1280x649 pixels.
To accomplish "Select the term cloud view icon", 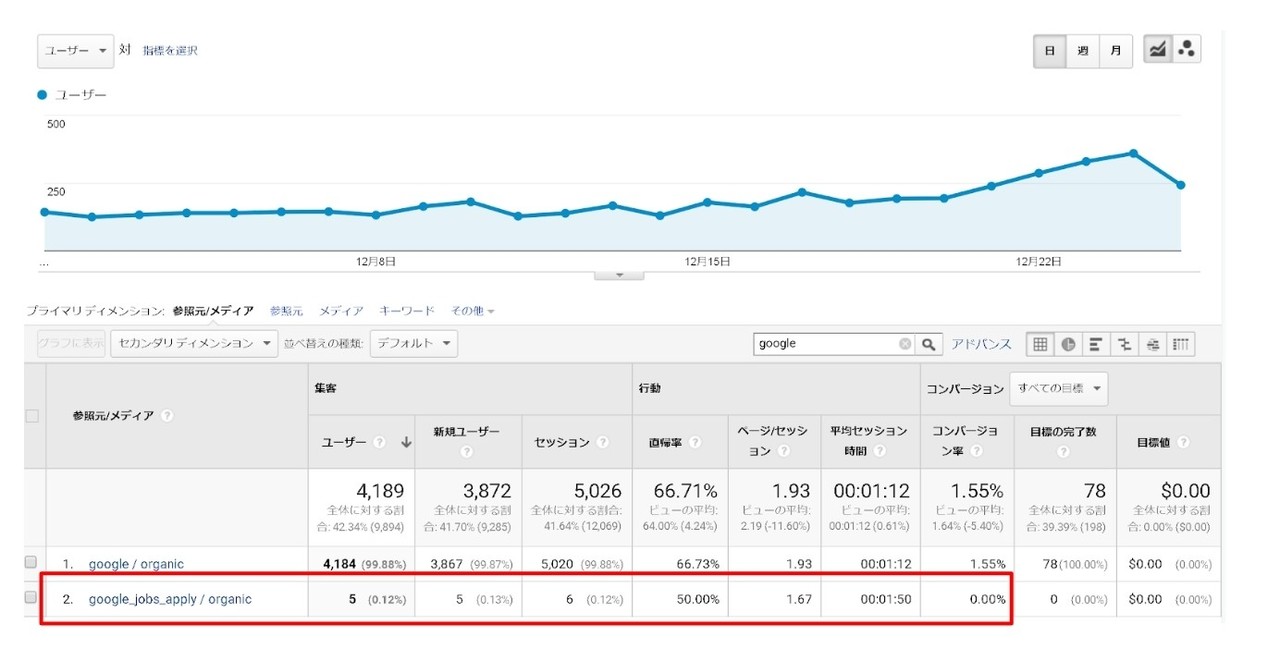I will tap(1152, 344).
